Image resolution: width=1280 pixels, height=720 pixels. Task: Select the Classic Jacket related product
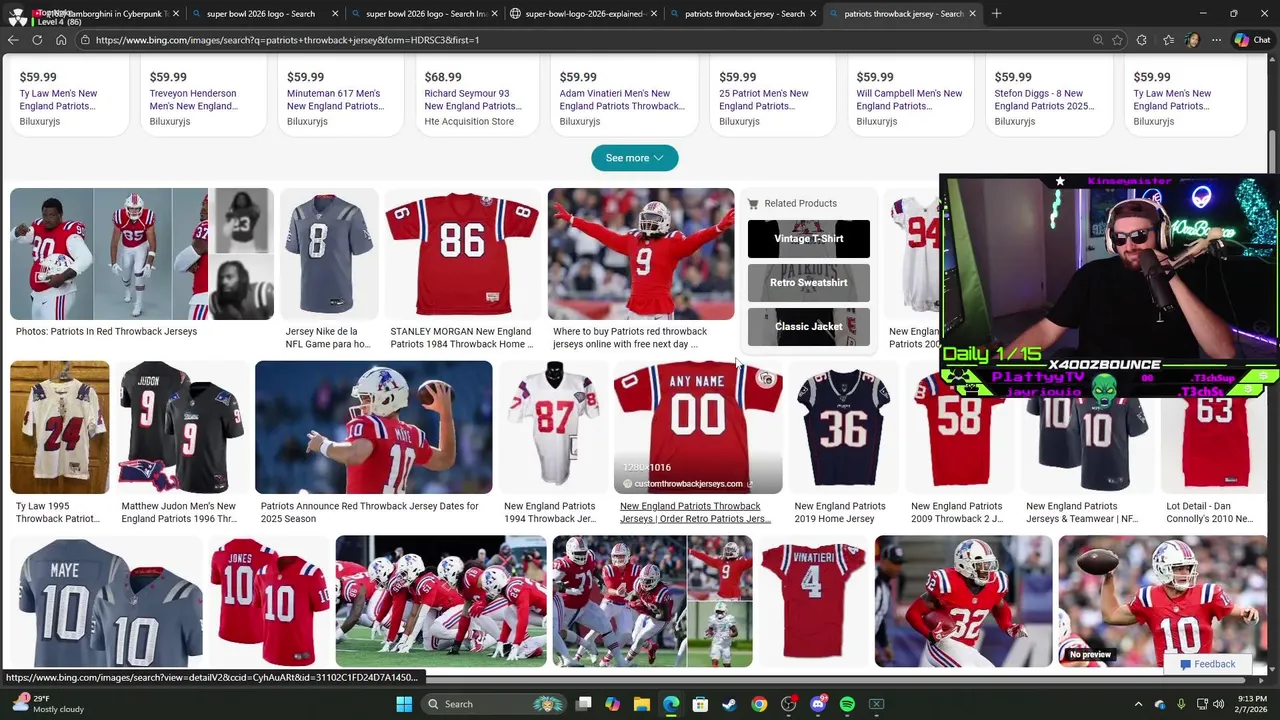(x=809, y=326)
